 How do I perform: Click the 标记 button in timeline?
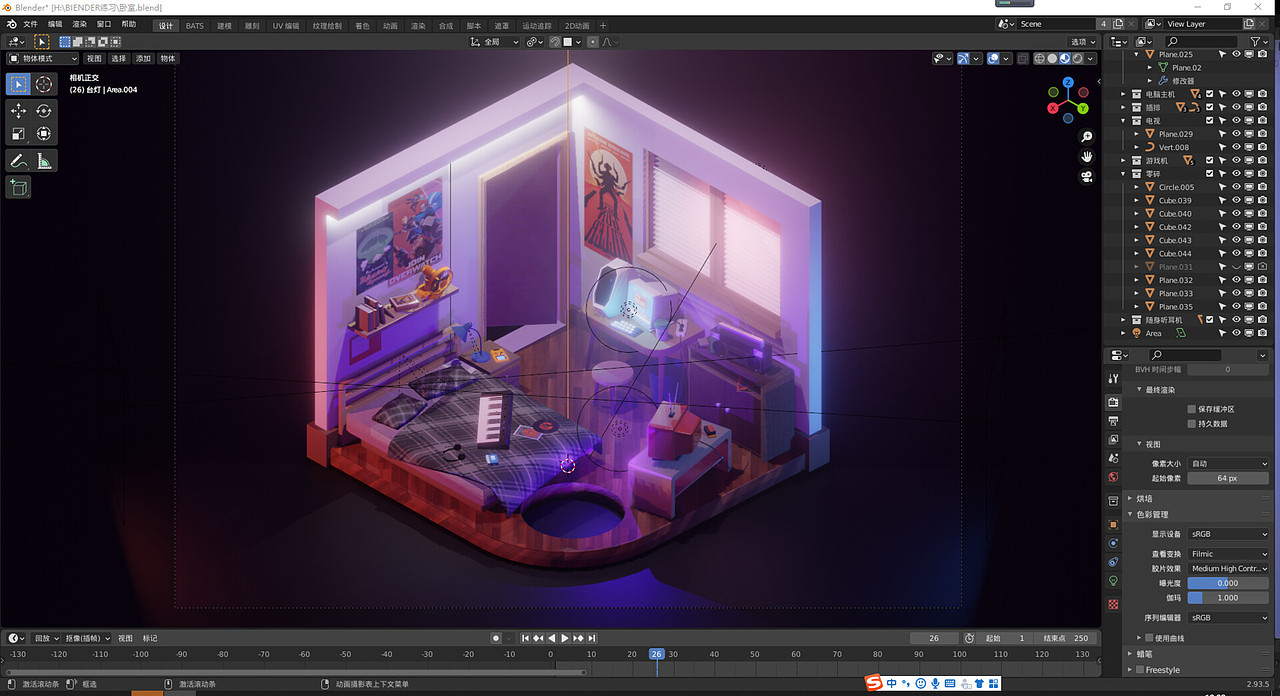click(x=150, y=638)
